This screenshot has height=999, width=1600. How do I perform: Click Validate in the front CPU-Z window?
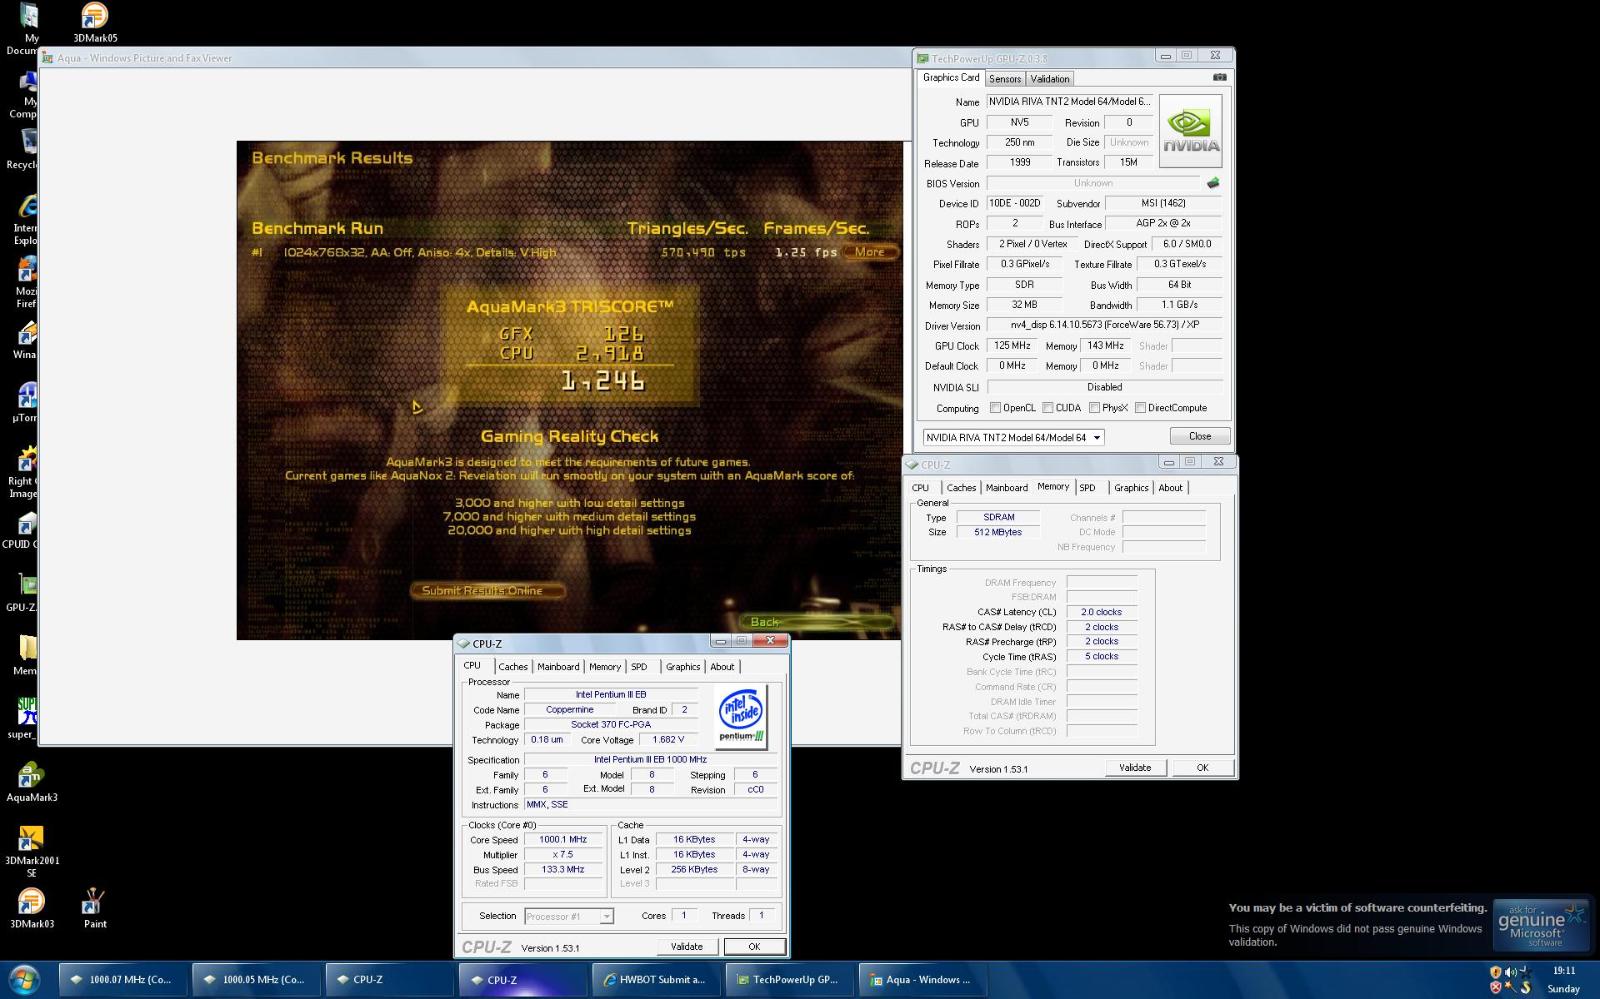[x=686, y=946]
